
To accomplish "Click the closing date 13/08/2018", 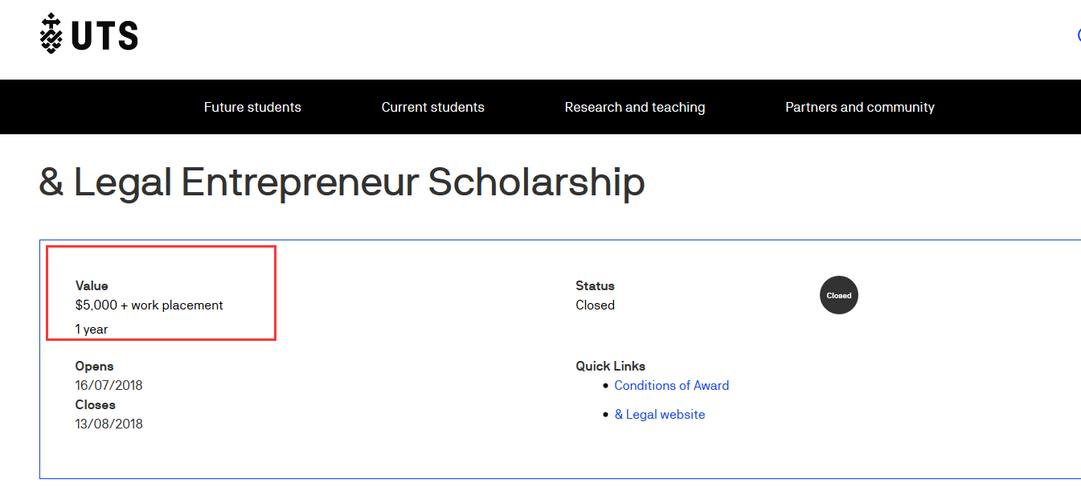I will coord(109,424).
